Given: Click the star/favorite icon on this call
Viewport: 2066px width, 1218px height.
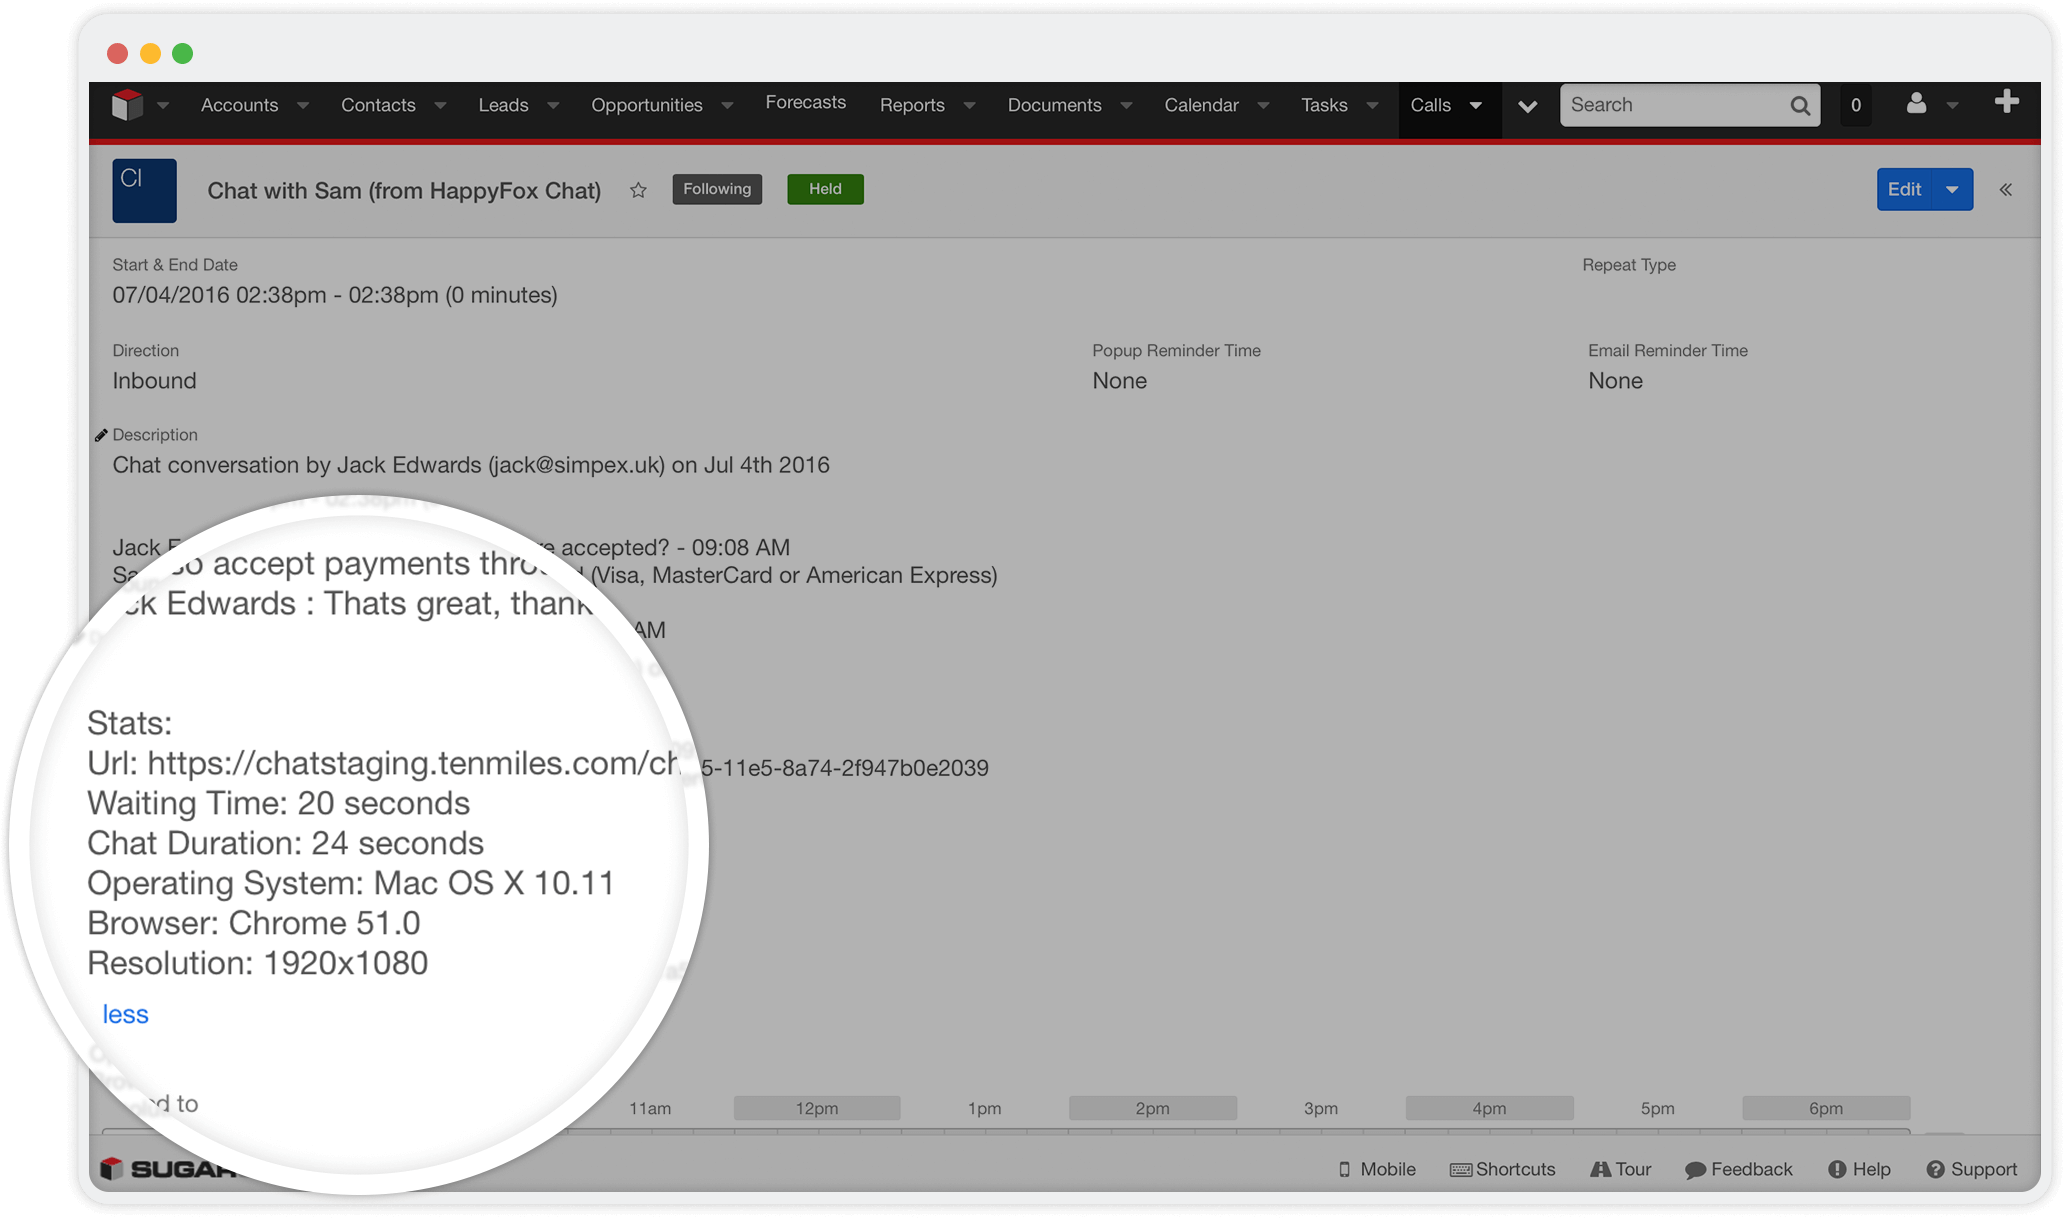Looking at the screenshot, I should (x=638, y=190).
